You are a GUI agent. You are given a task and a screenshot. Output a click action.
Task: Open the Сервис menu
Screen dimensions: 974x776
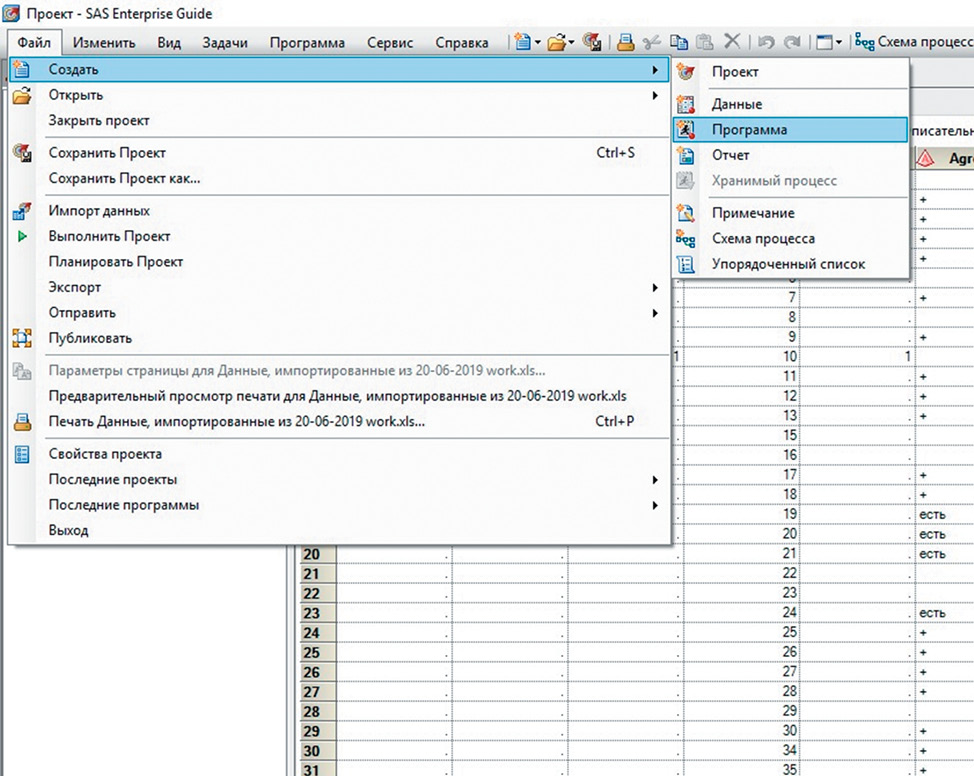point(389,43)
